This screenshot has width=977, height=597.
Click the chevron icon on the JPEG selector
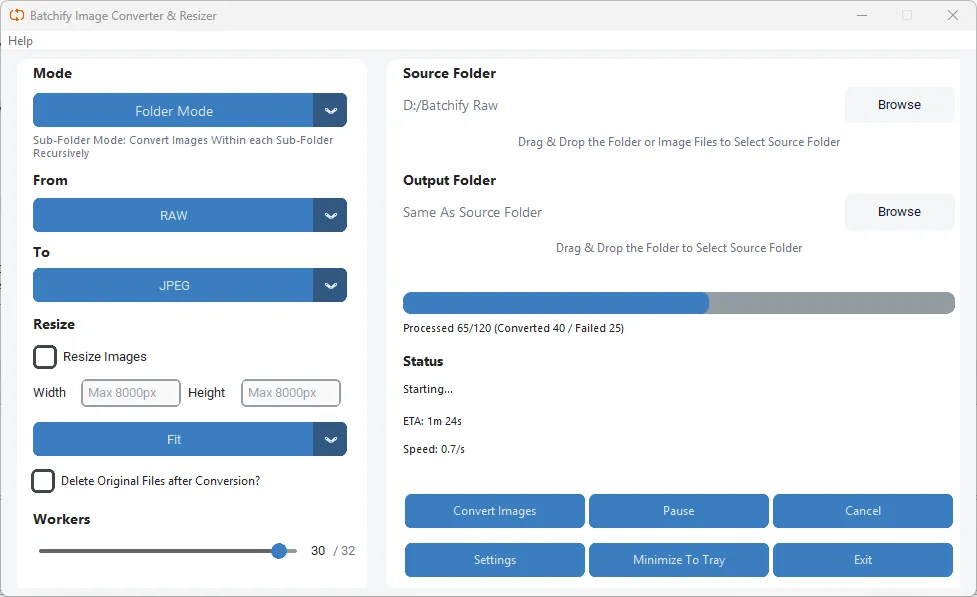coord(331,285)
